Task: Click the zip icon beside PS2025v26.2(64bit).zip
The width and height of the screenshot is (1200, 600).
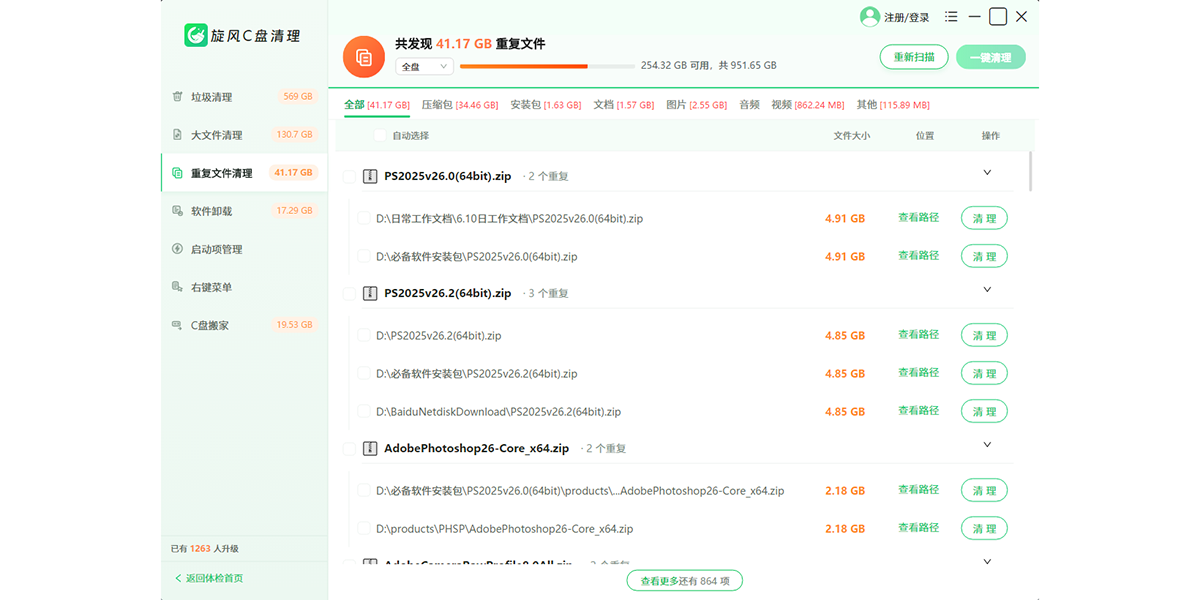Action: [370, 293]
